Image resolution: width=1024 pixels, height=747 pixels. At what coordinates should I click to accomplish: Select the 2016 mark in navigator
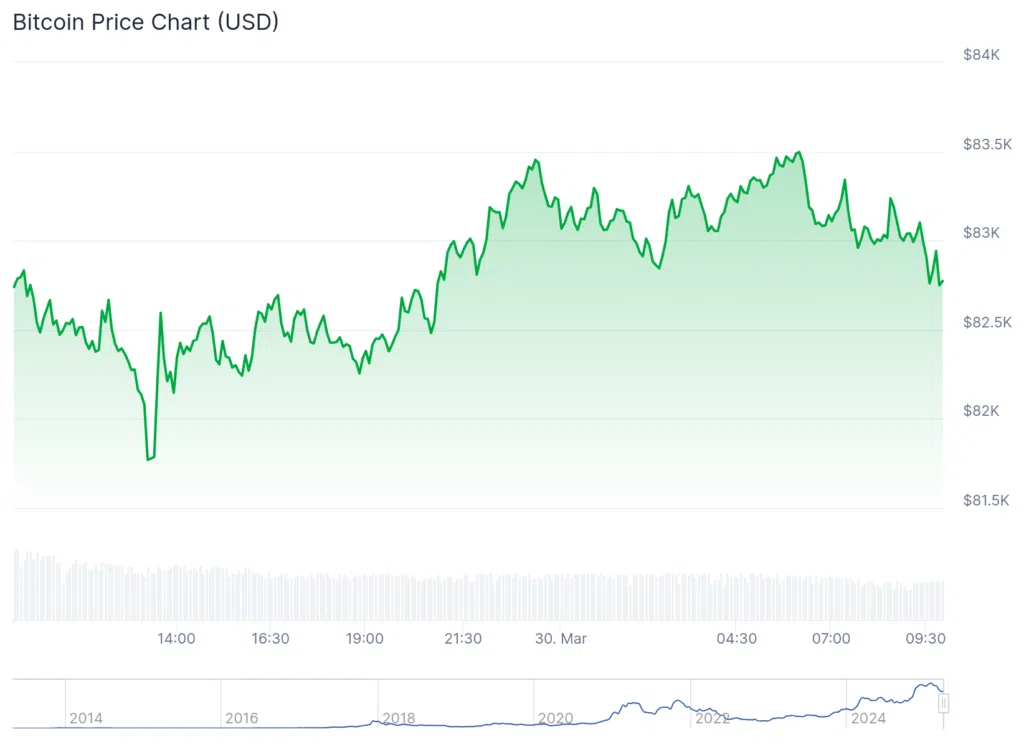click(241, 718)
